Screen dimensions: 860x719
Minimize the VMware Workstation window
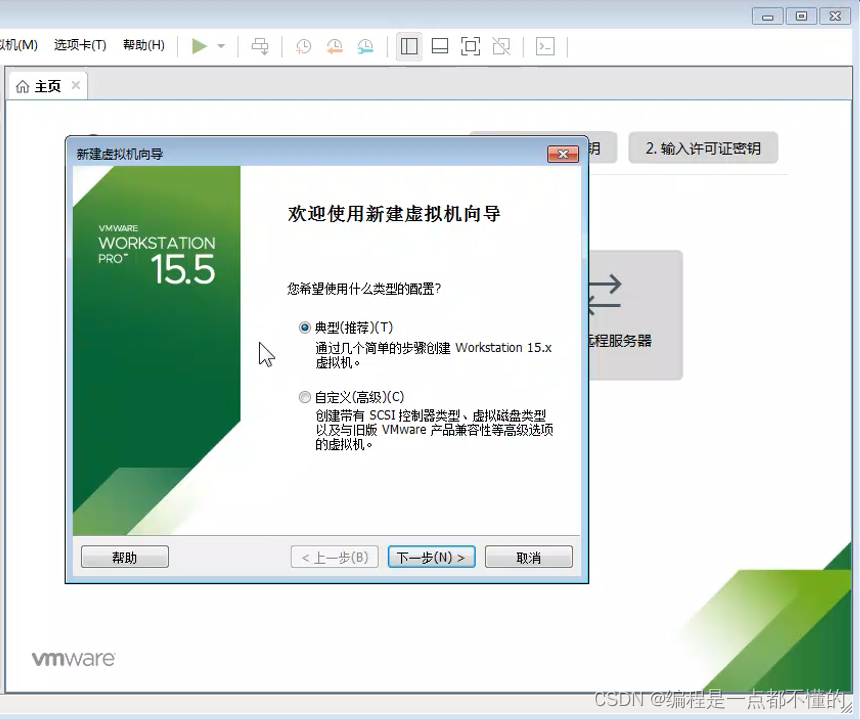click(x=768, y=16)
